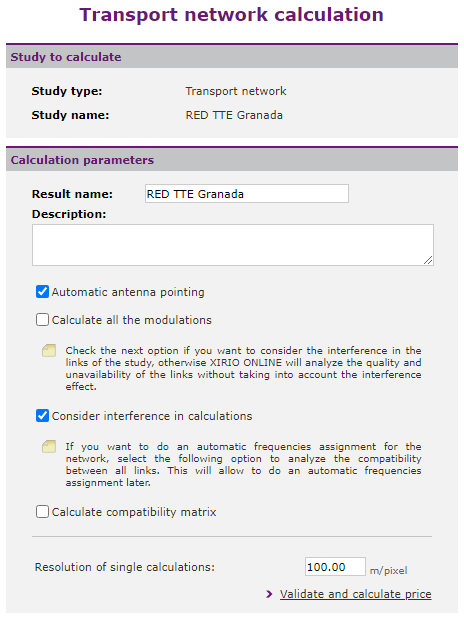Enable the Calculate all the modulations checkbox
Viewport: 464px width, 619px height.
[x=42, y=319]
